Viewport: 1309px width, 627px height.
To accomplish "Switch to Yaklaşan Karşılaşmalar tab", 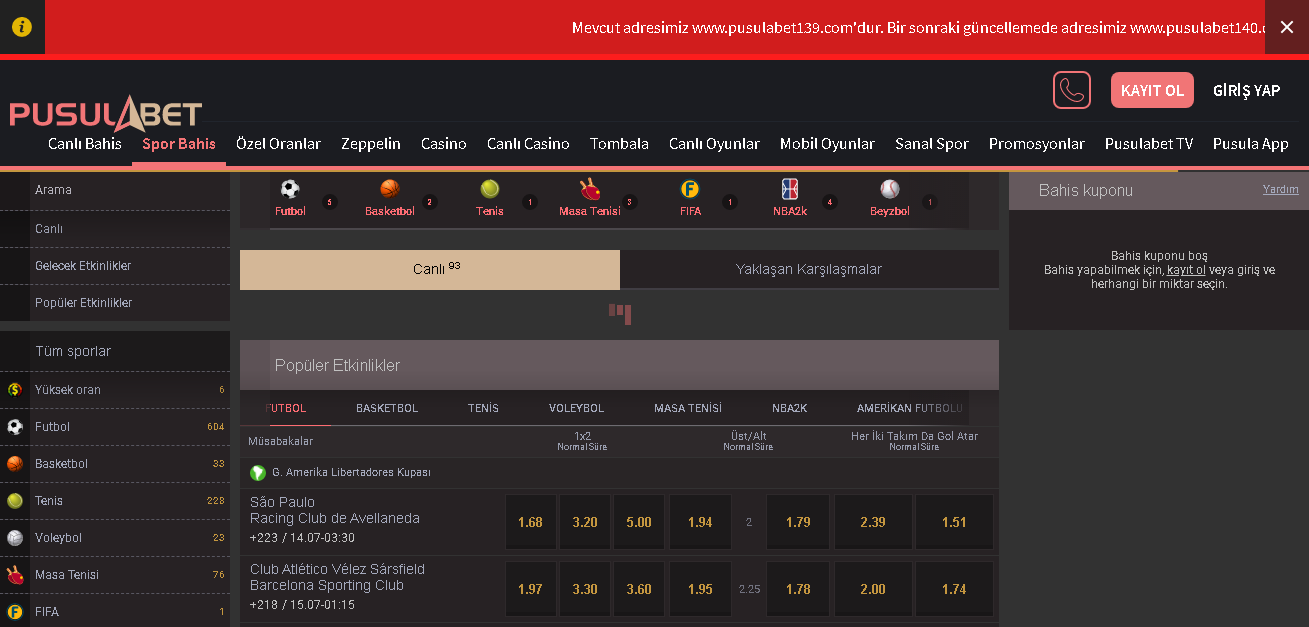I will click(x=809, y=270).
